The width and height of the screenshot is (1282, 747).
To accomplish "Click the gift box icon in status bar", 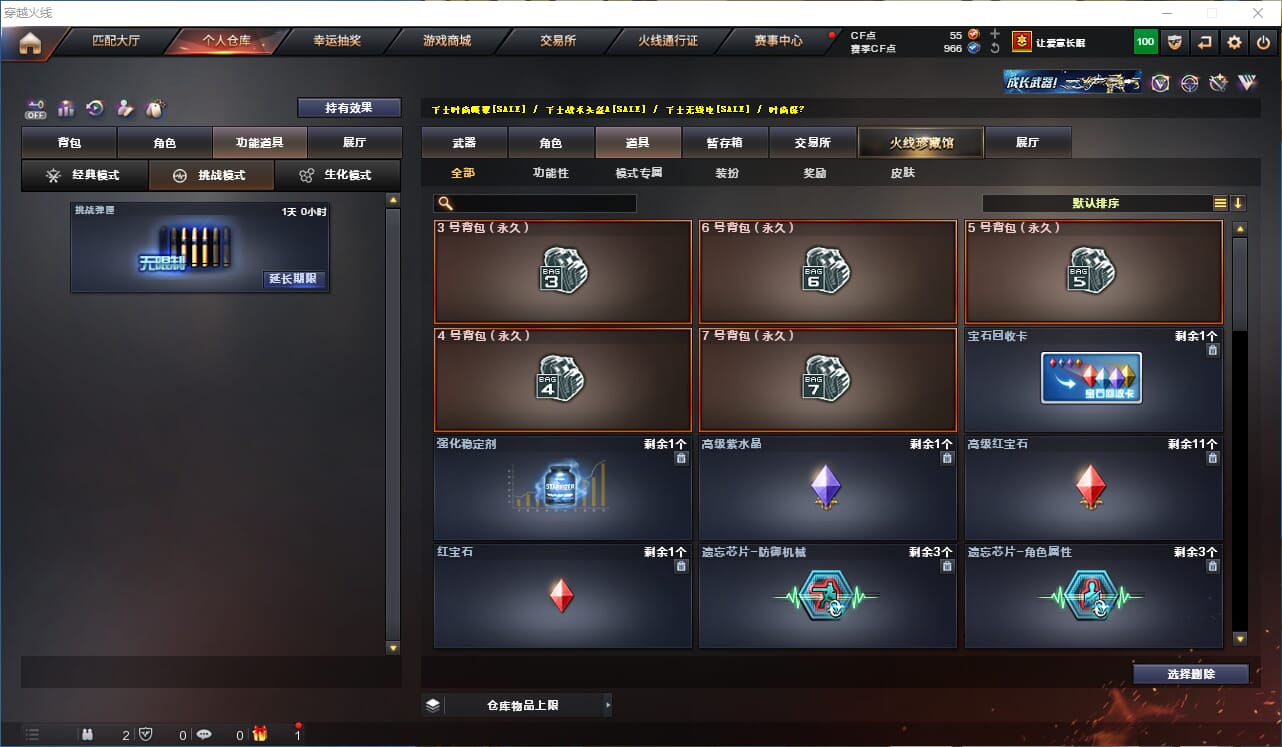I will pos(260,734).
